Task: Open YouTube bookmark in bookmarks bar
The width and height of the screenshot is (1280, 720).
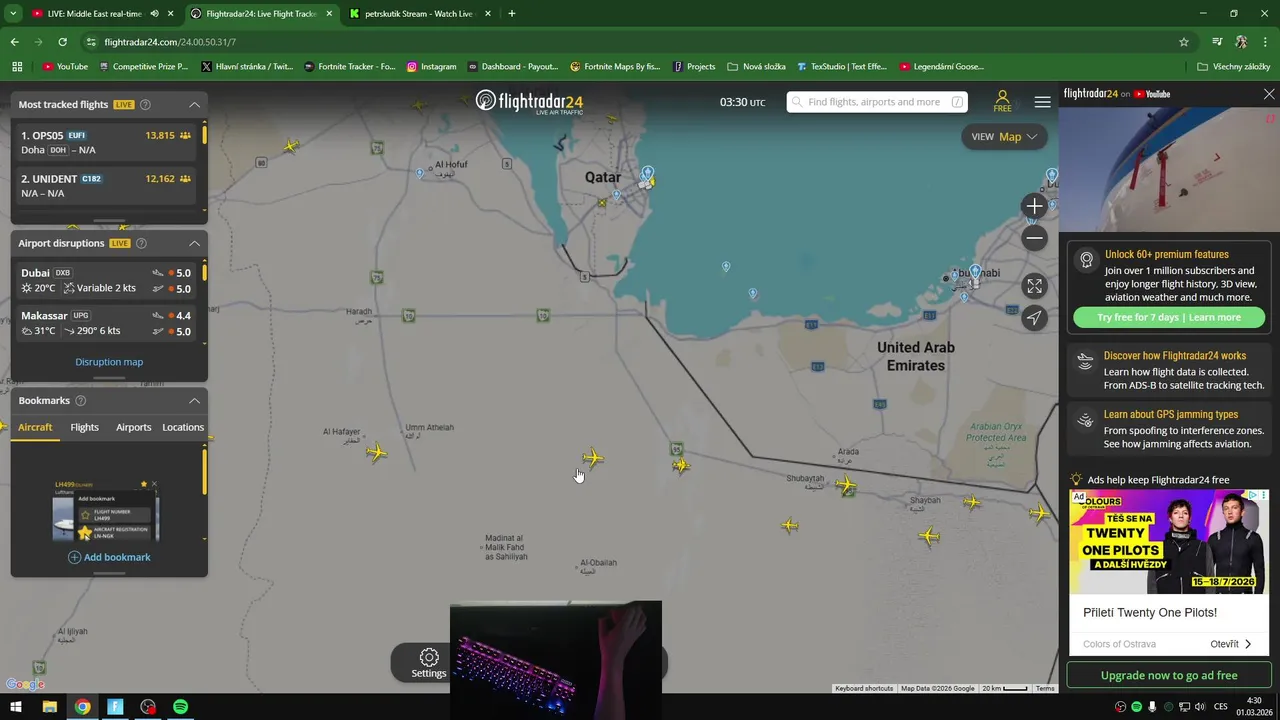Action: tap(65, 66)
